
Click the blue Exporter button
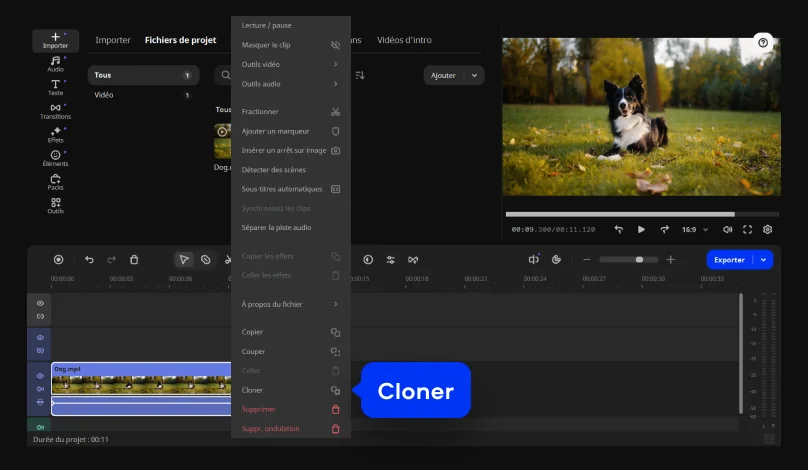[x=729, y=260]
